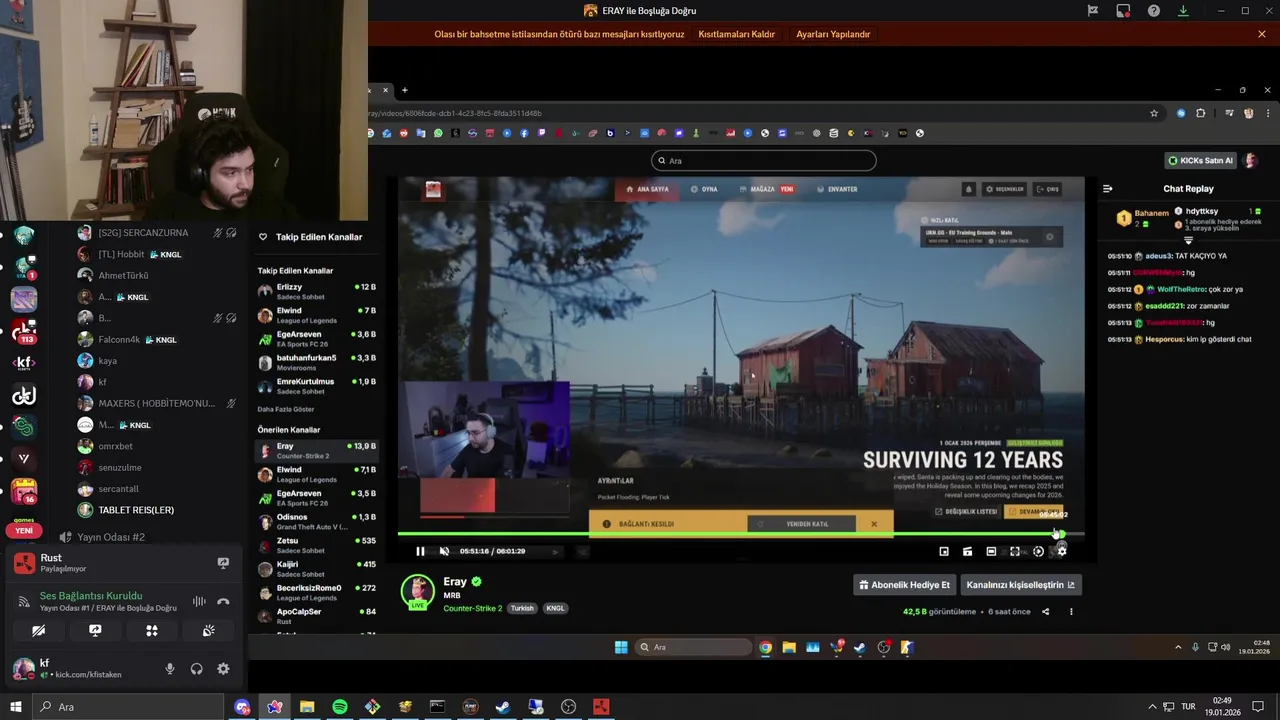Open Discord help question mark icon
The width and height of the screenshot is (1280, 720).
click(x=1154, y=11)
